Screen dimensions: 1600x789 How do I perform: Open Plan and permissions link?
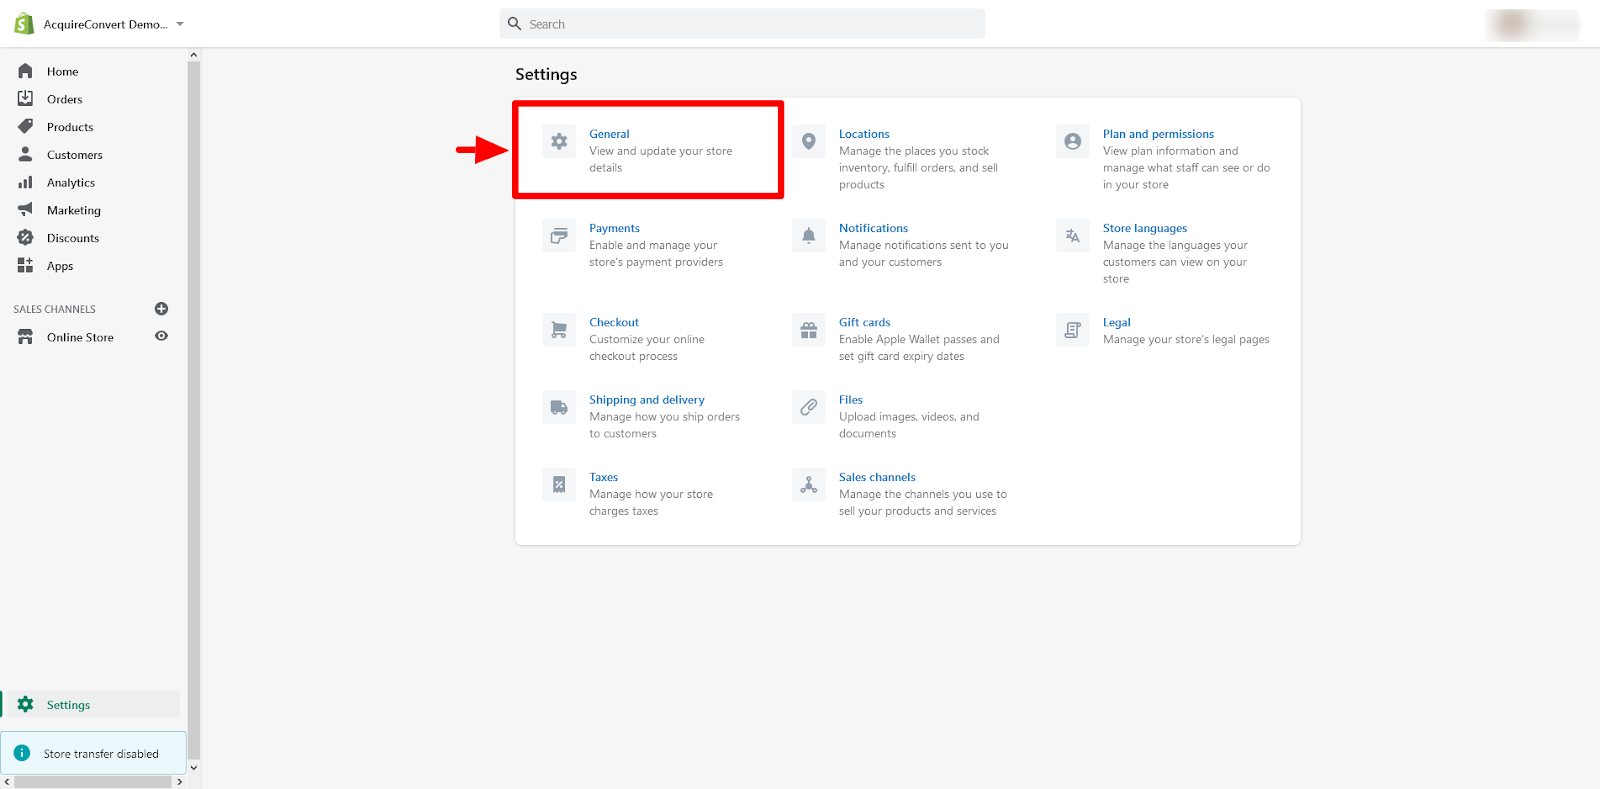1158,134
